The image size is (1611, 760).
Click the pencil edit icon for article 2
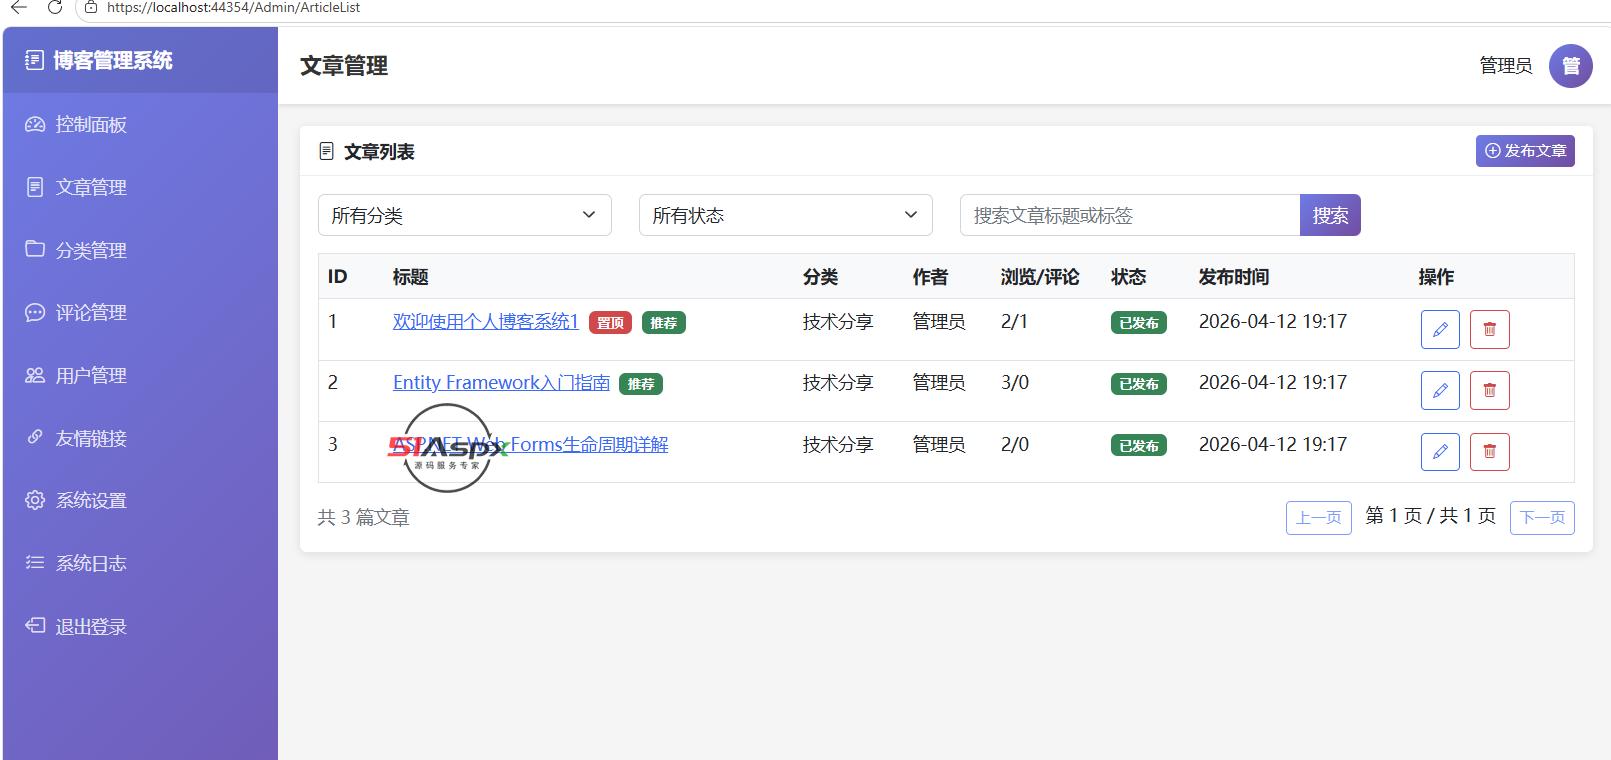1440,390
